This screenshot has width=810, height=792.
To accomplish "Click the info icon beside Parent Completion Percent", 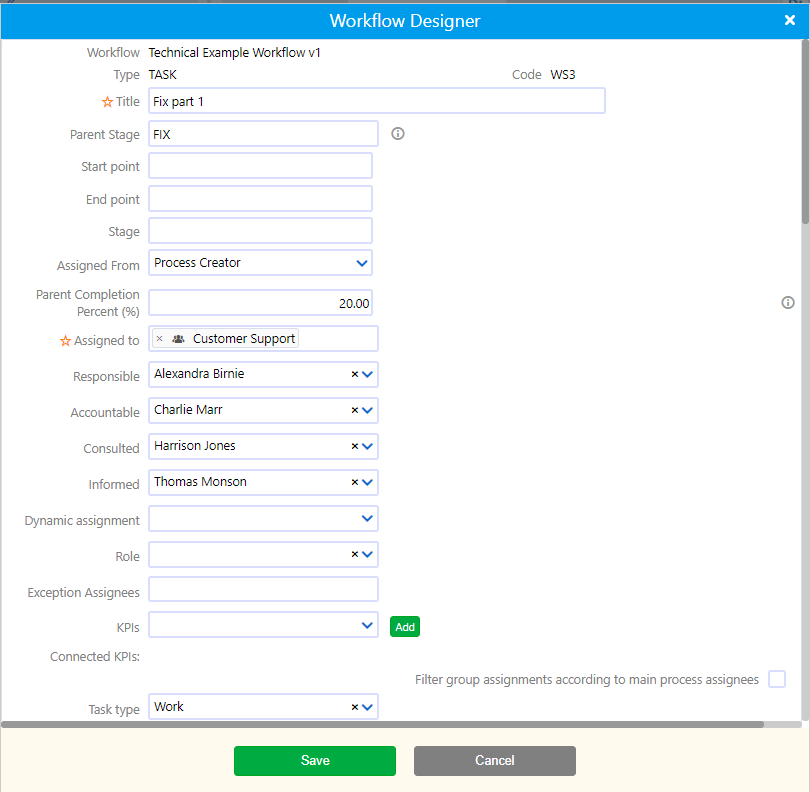I will click(787, 302).
